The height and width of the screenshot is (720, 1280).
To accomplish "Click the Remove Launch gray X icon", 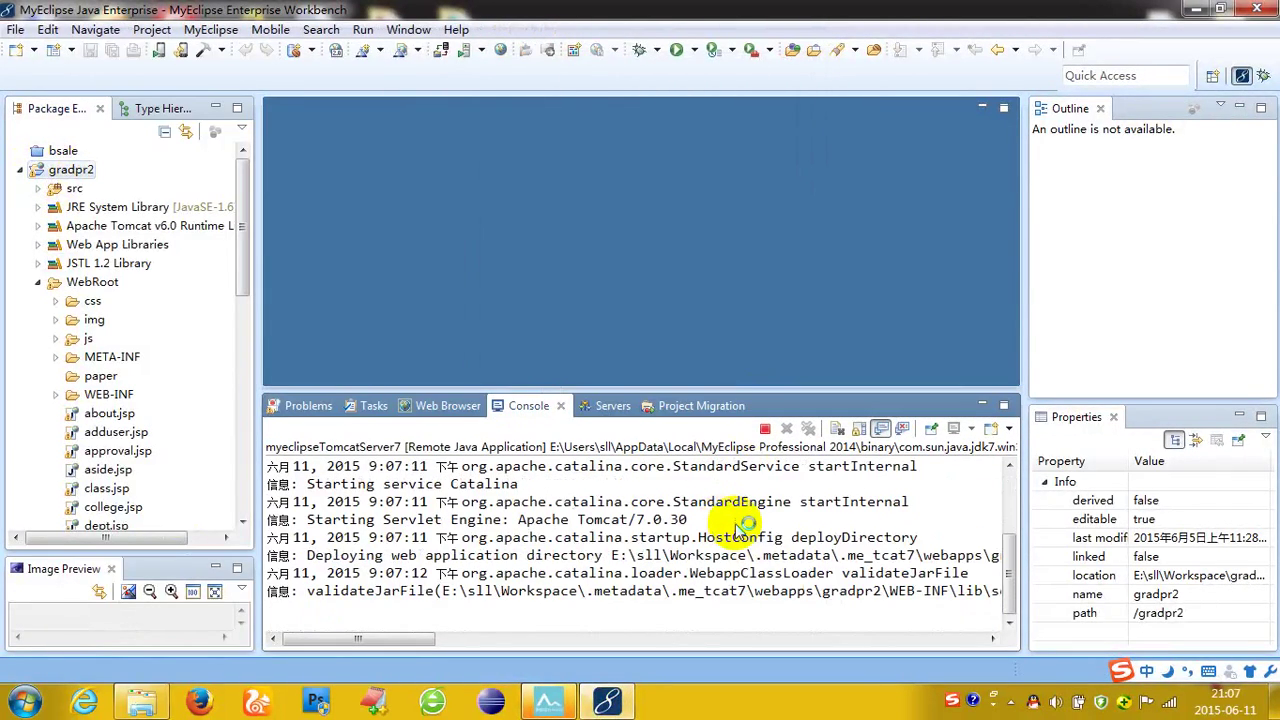I will pyautogui.click(x=787, y=429).
